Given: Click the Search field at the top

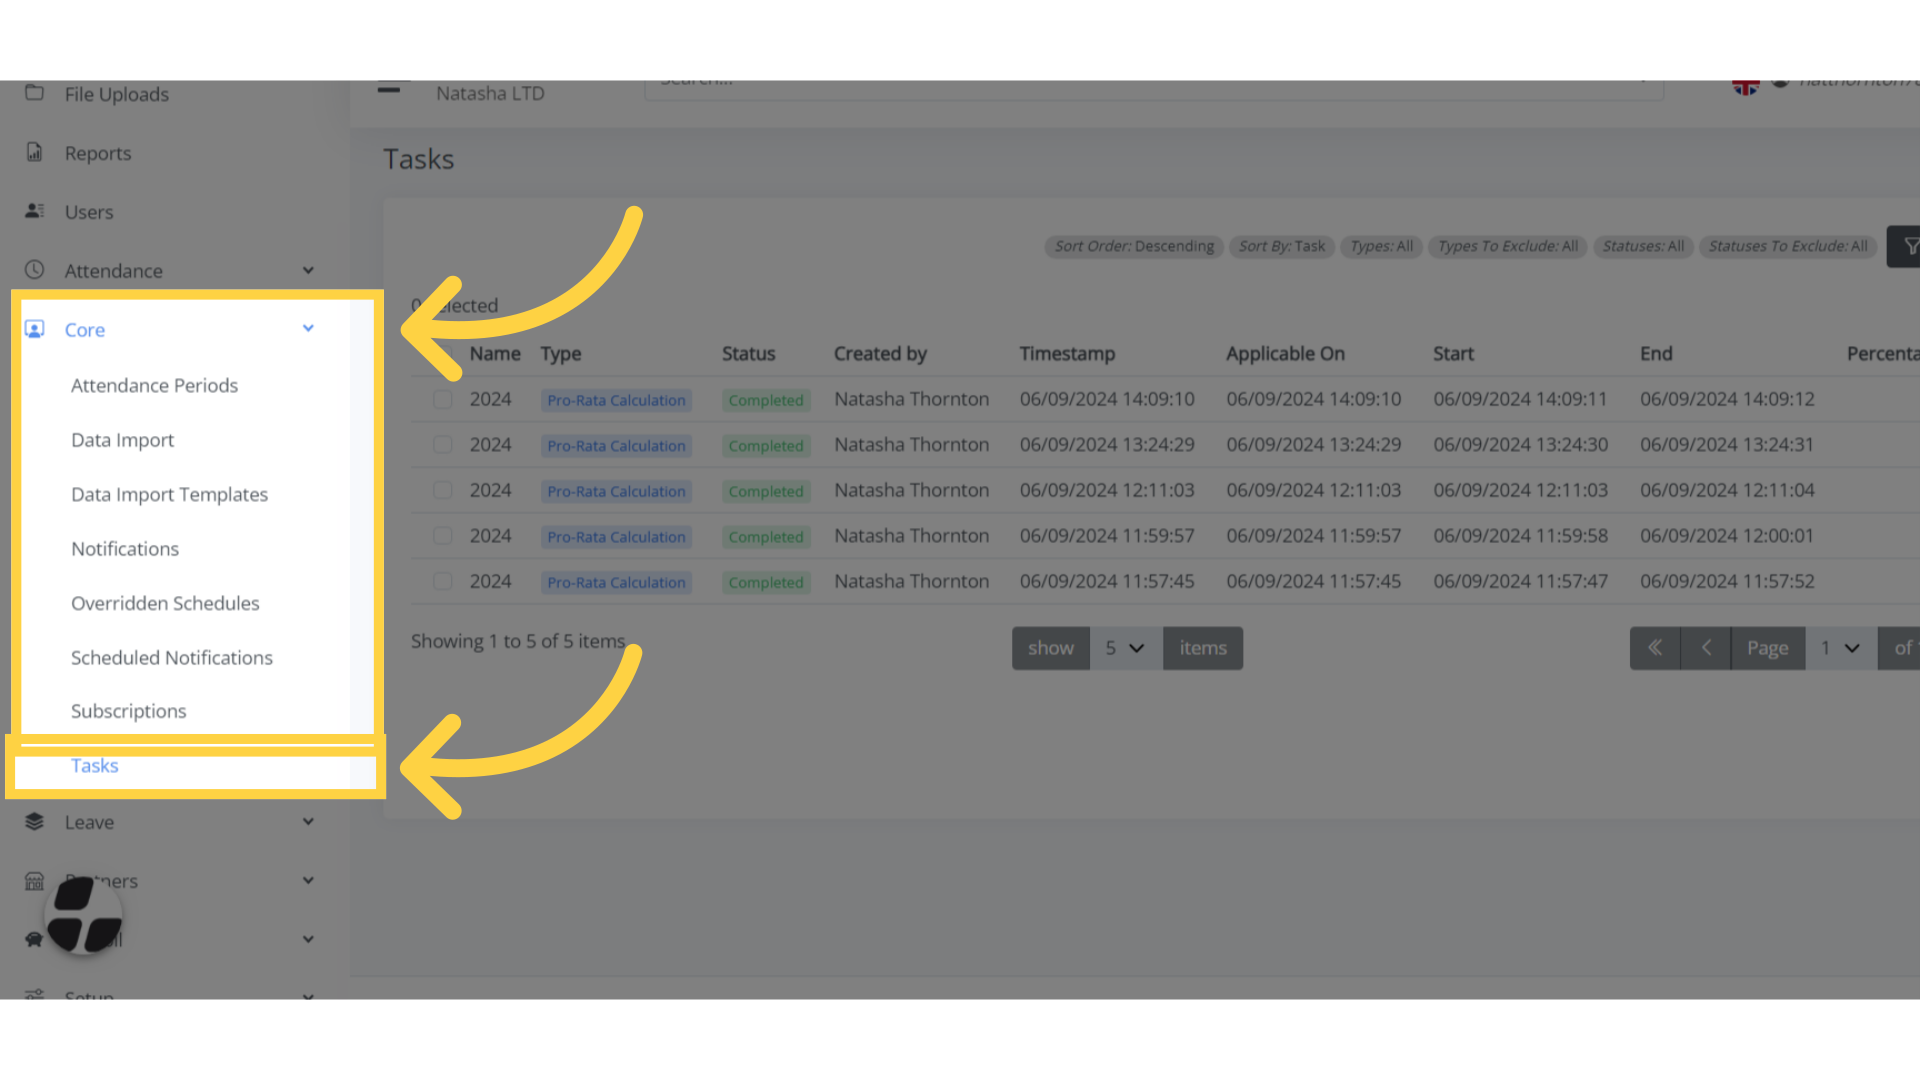Looking at the screenshot, I should click(x=1150, y=82).
